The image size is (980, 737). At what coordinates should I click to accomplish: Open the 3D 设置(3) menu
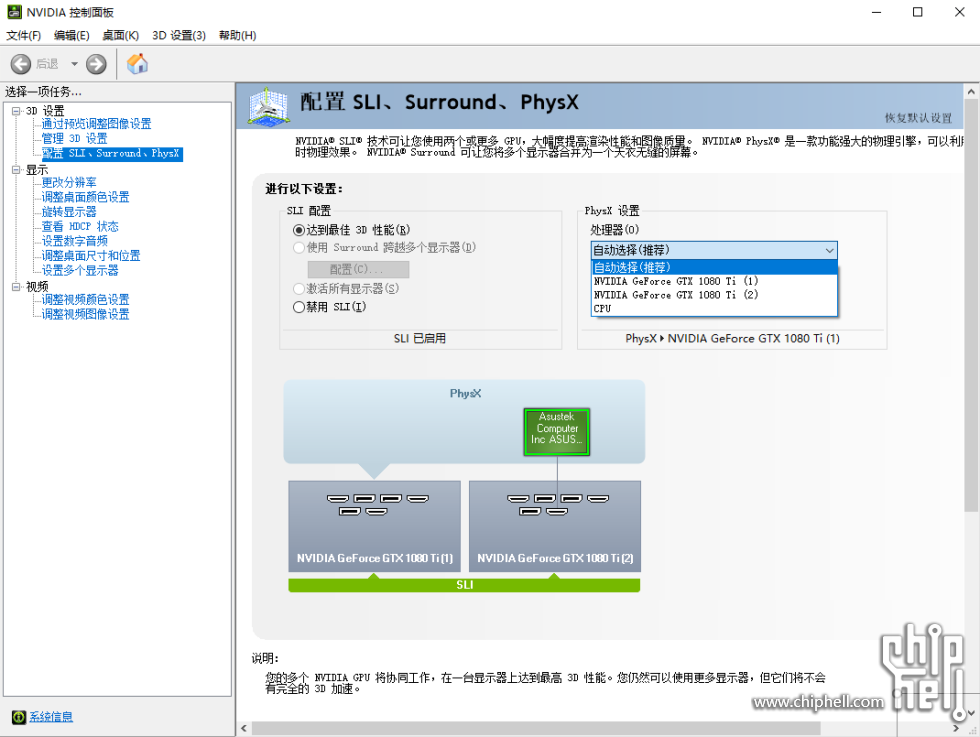pos(179,36)
